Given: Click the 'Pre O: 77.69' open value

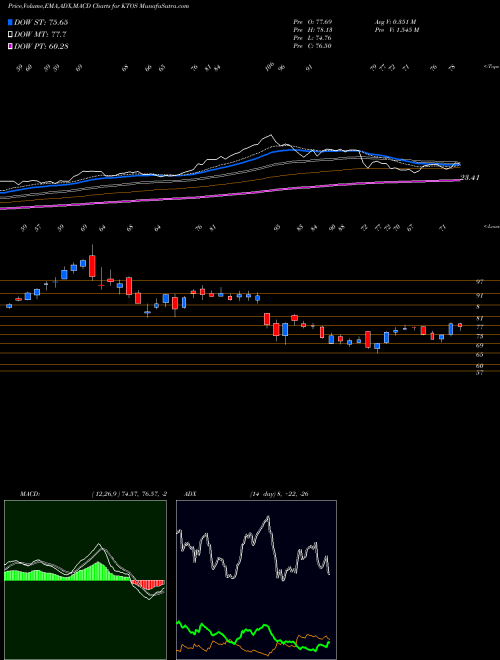Looking at the screenshot, I should tap(312, 21).
